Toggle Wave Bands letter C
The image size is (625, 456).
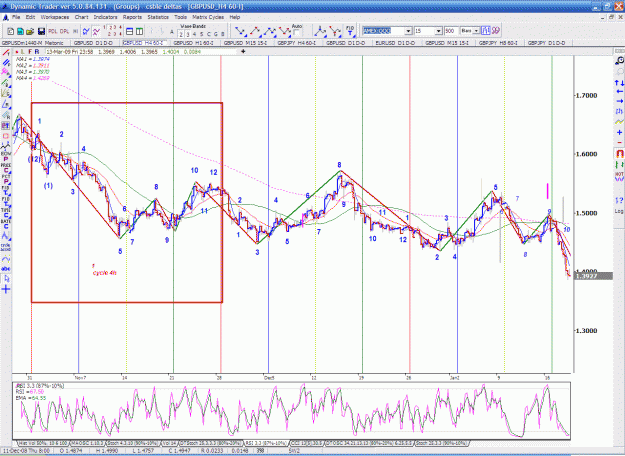click(208, 34)
